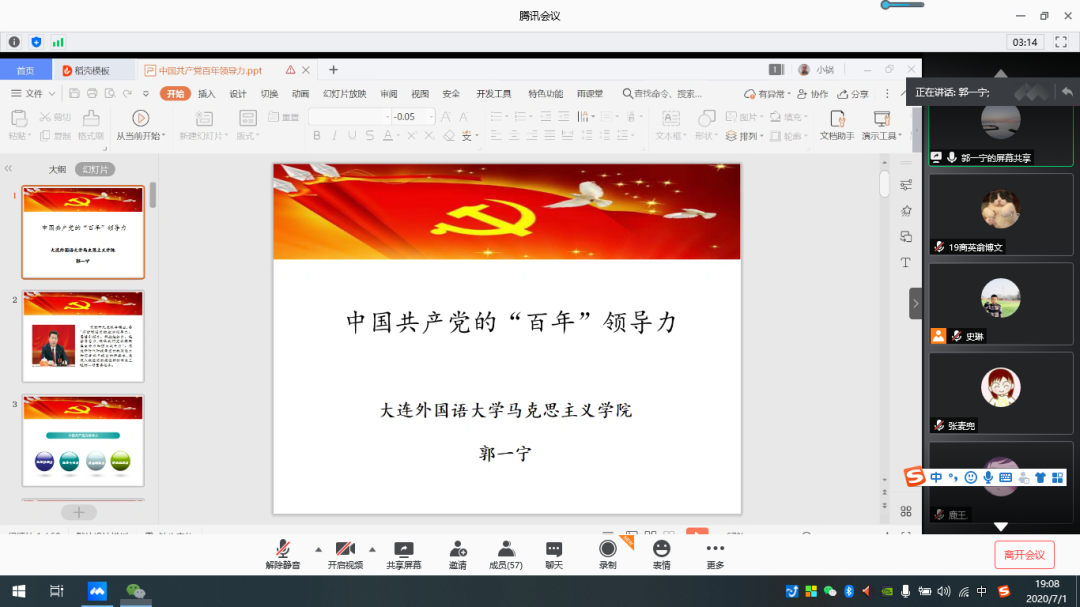Click the 离开会议 leave meeting button
The height and width of the screenshot is (607, 1080).
tap(1024, 555)
